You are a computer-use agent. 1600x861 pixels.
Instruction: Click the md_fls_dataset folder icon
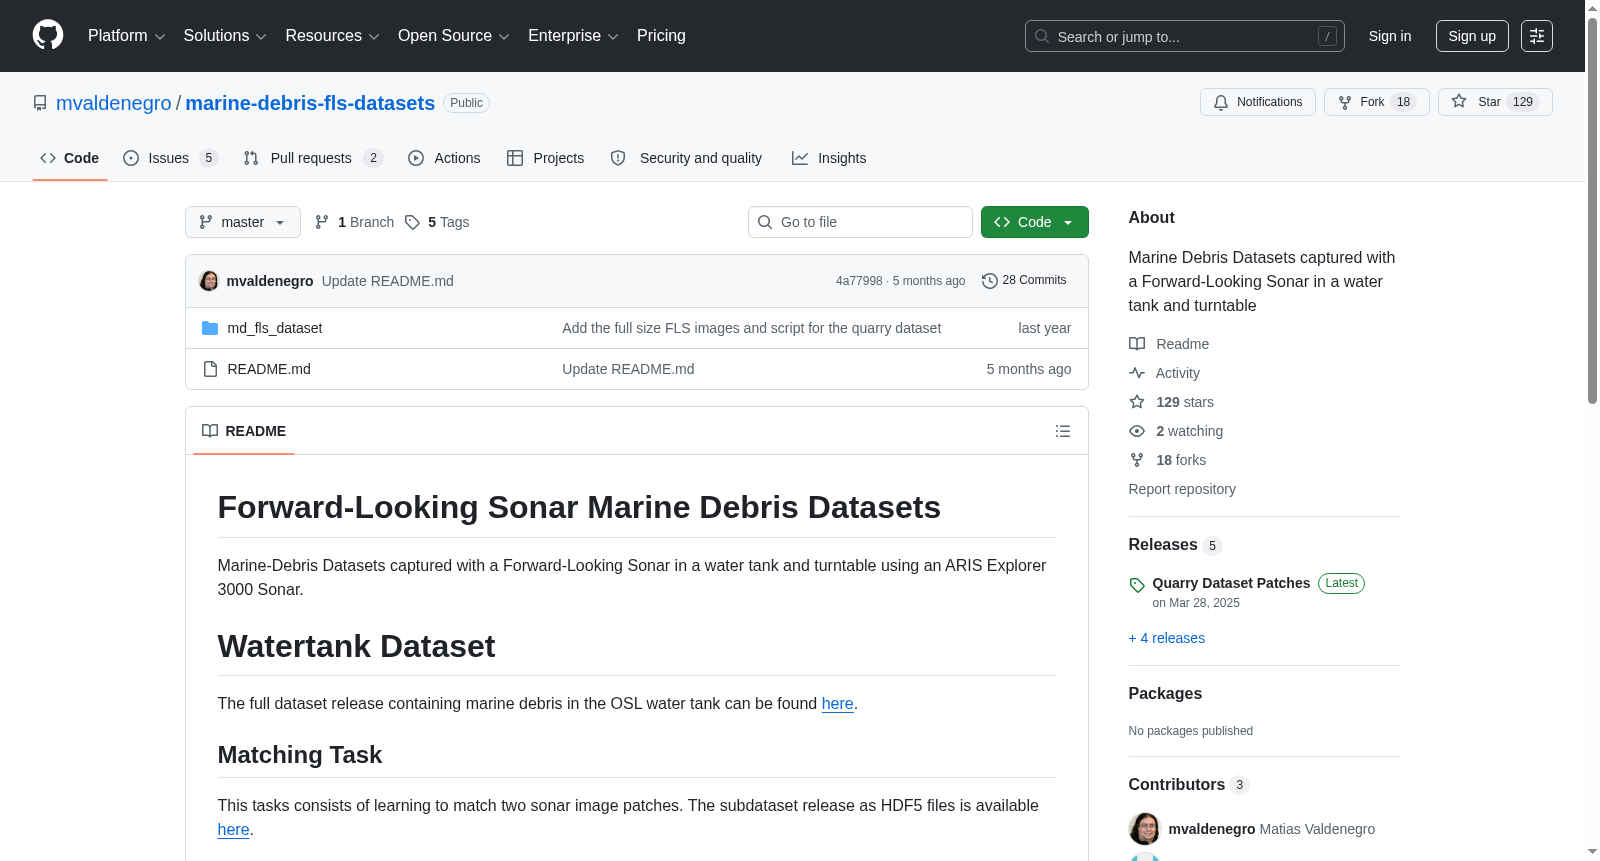point(210,328)
